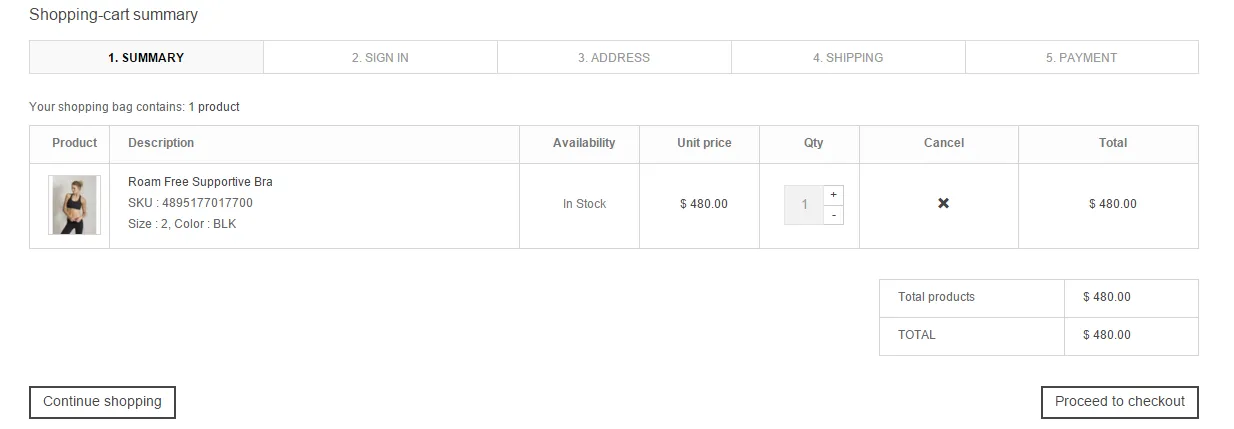Screen dimensions: 1234x429
Task: Open the Roam Free Supportive Bra link
Action: click(200, 182)
